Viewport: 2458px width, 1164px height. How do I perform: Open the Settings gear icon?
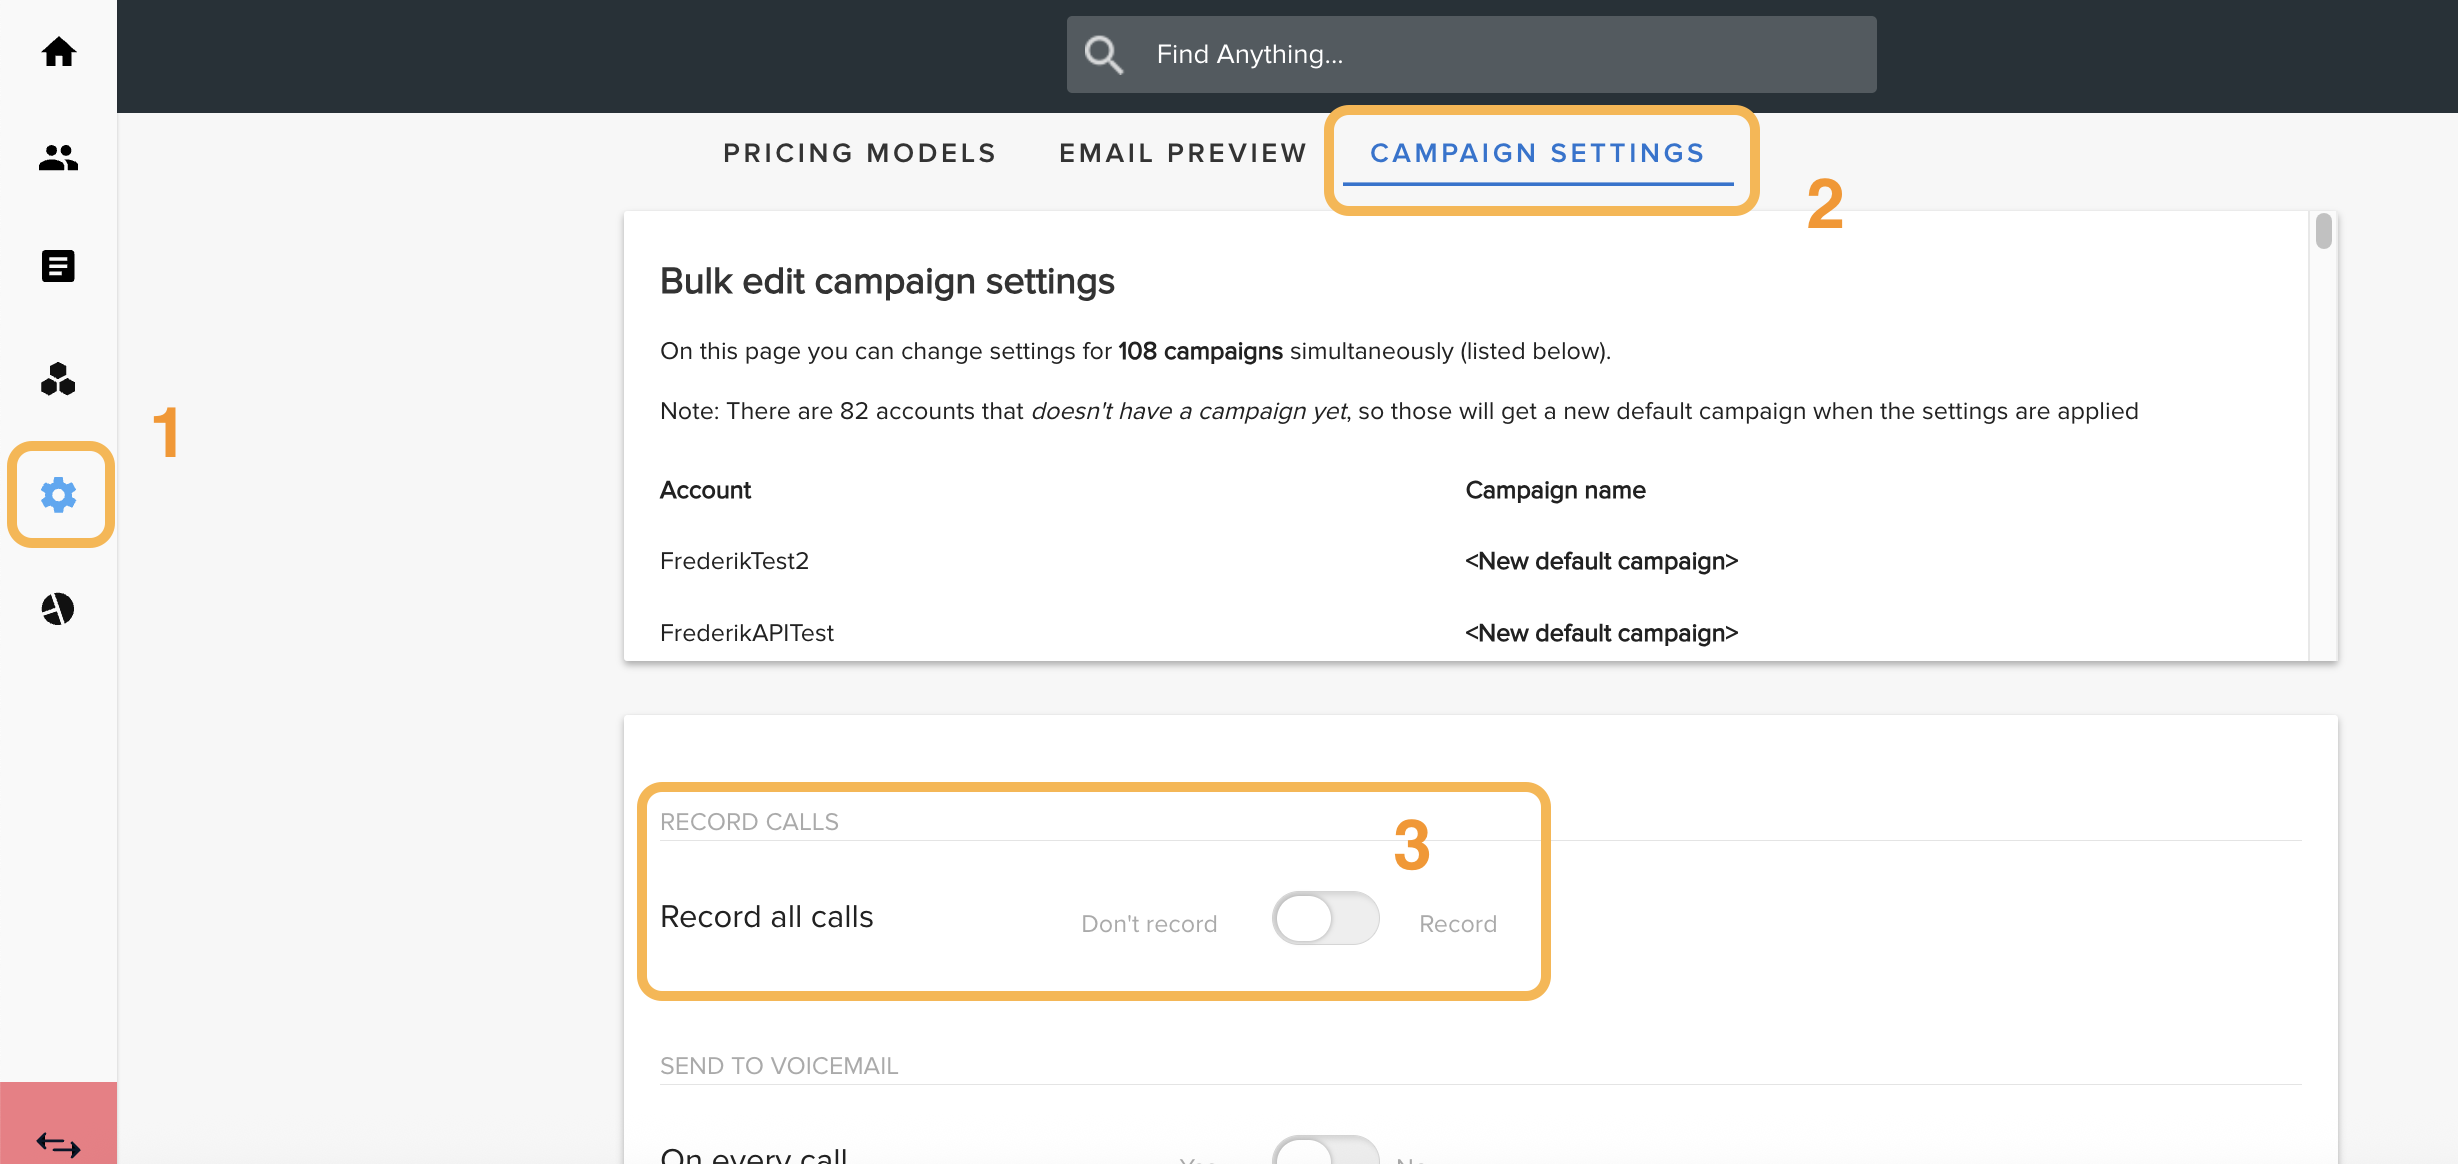point(59,494)
